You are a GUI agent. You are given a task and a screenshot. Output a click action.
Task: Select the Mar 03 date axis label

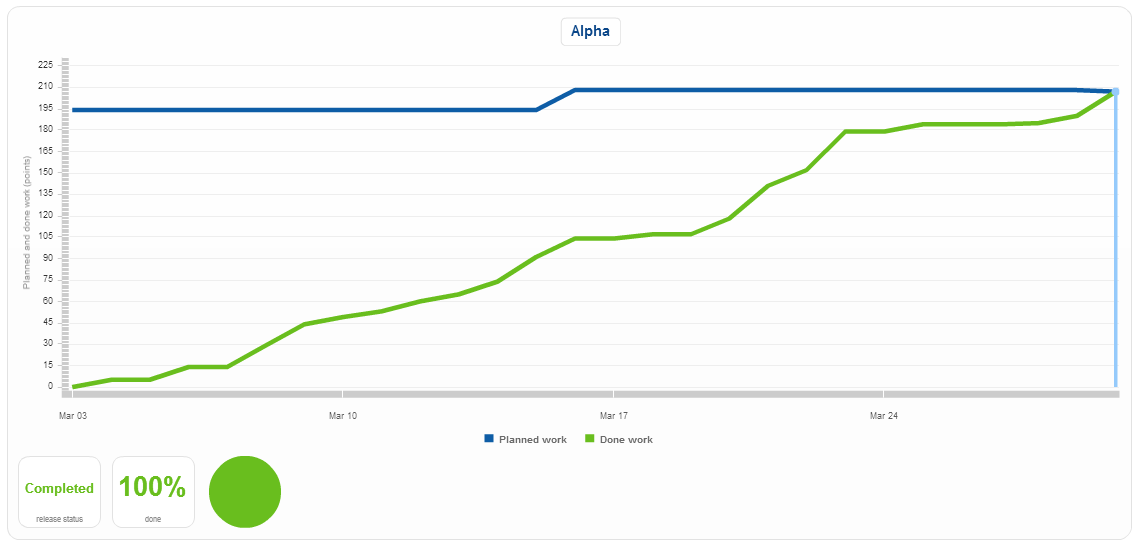(72, 416)
